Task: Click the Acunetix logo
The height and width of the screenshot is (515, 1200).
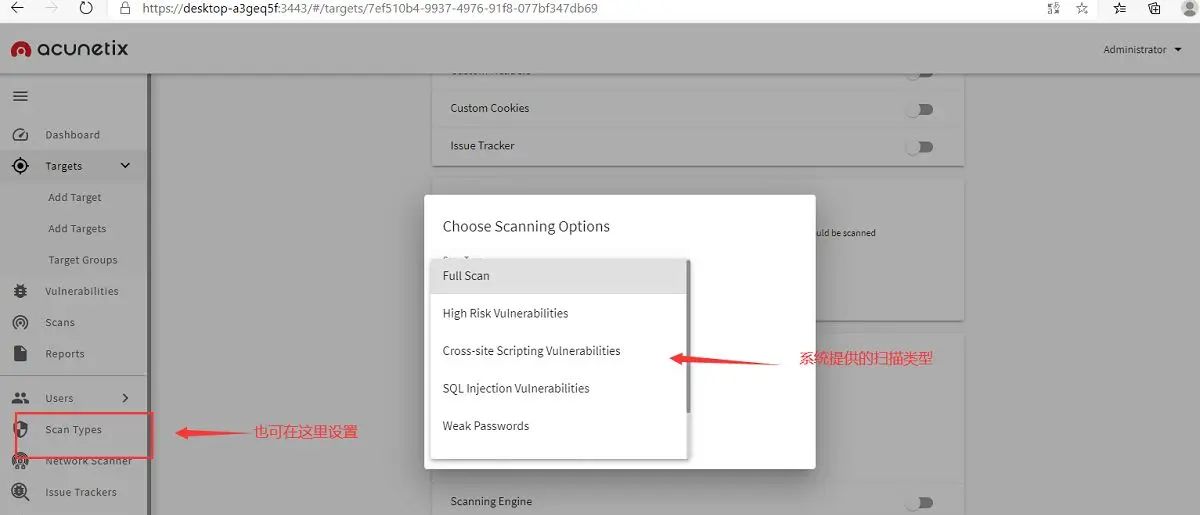Action: [70, 49]
